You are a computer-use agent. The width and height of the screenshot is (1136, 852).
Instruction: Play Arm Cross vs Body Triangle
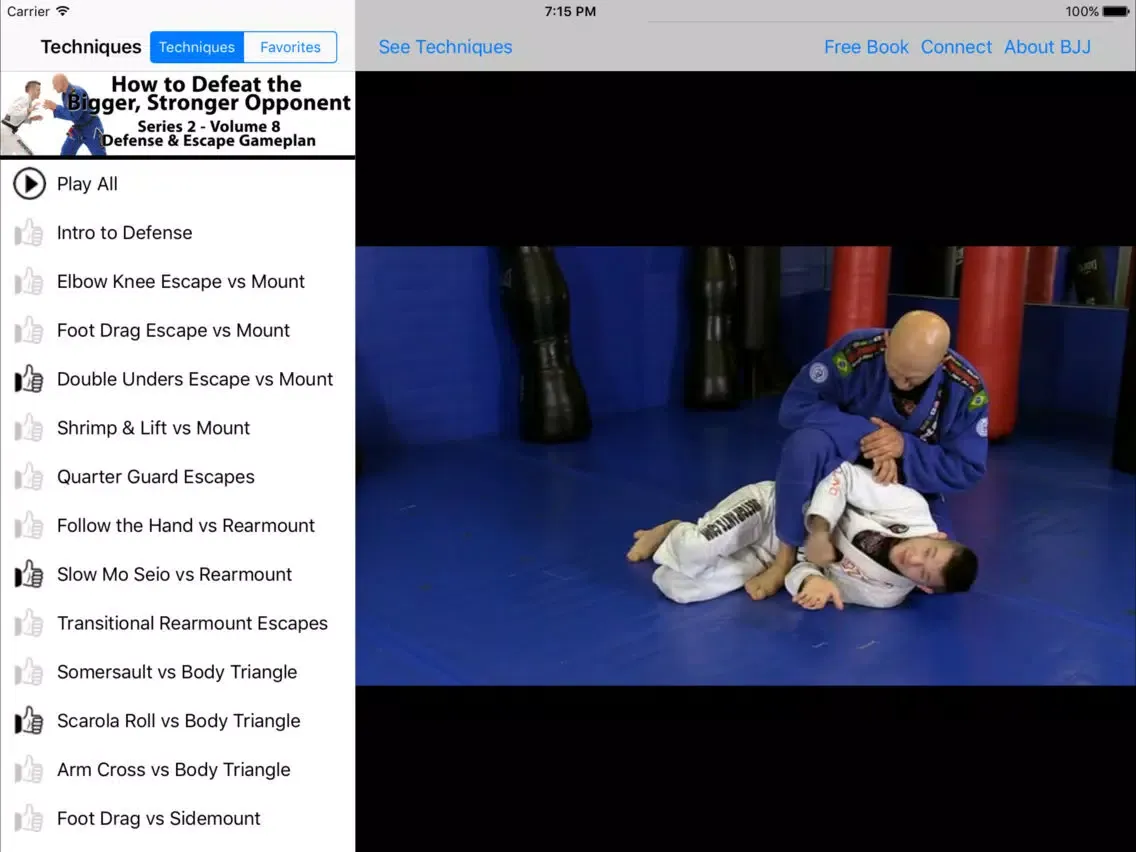[x=173, y=769]
